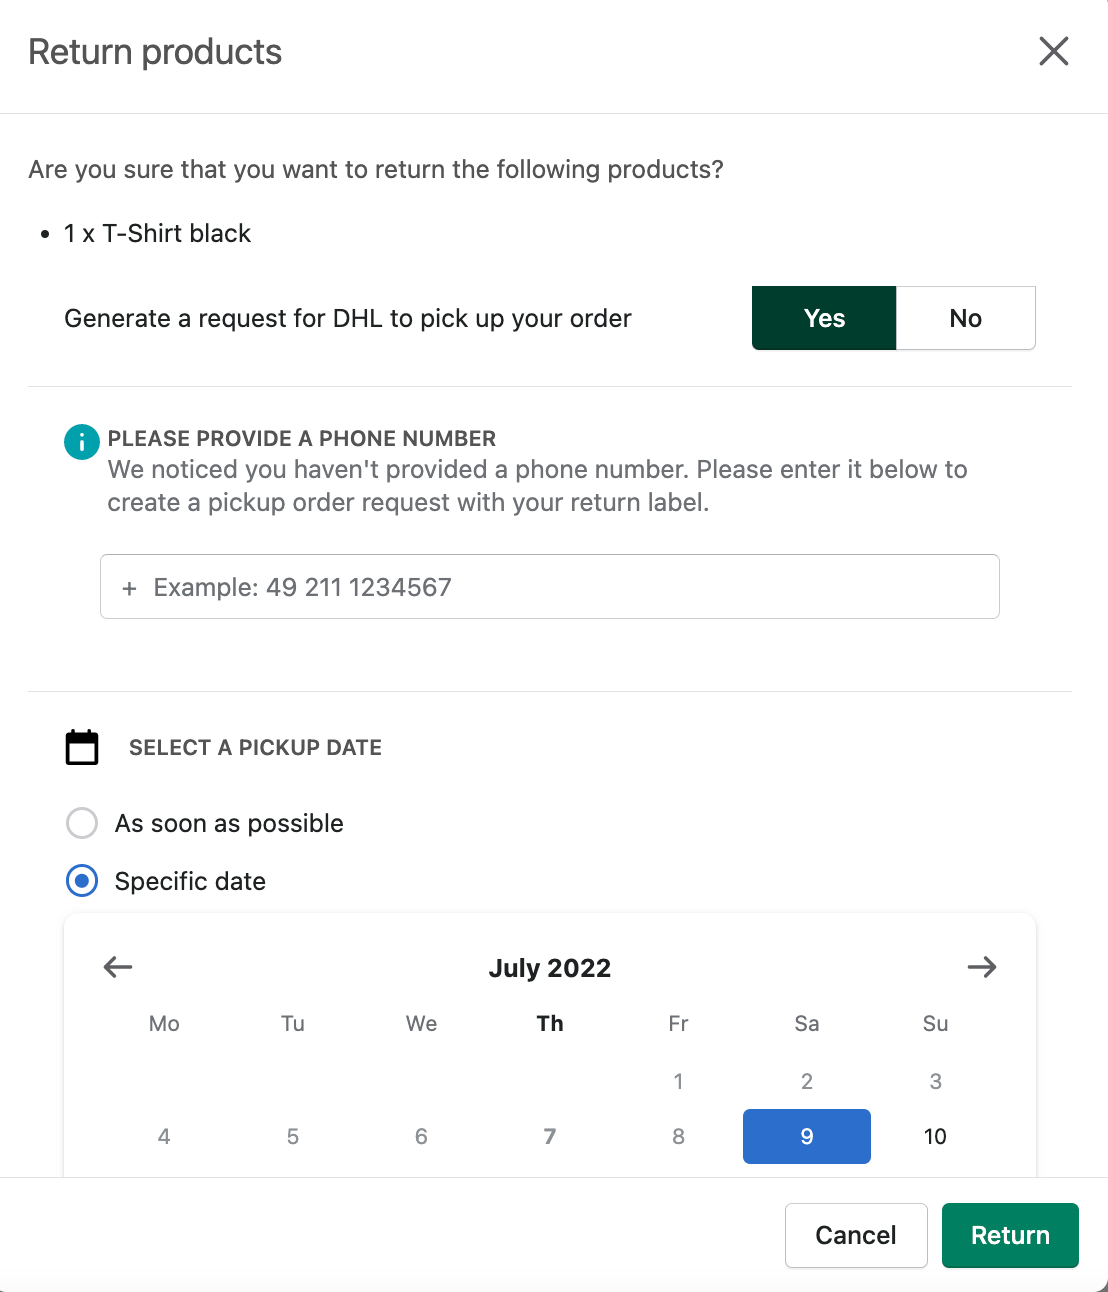The image size is (1108, 1292).
Task: Click July 7 in the calendar
Action: [550, 1136]
